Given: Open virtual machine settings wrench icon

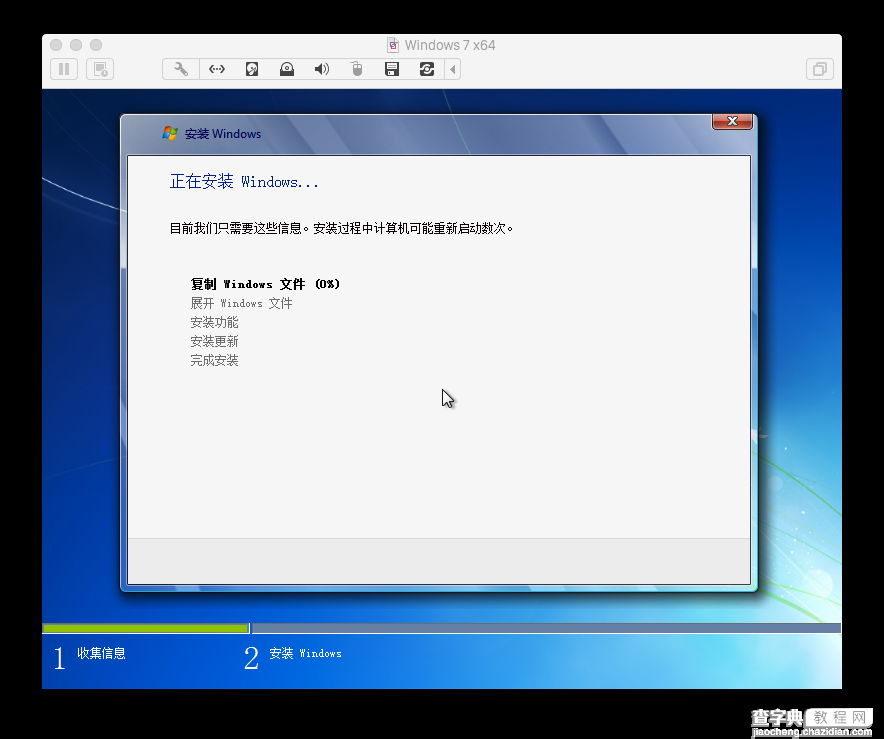Looking at the screenshot, I should tap(181, 69).
